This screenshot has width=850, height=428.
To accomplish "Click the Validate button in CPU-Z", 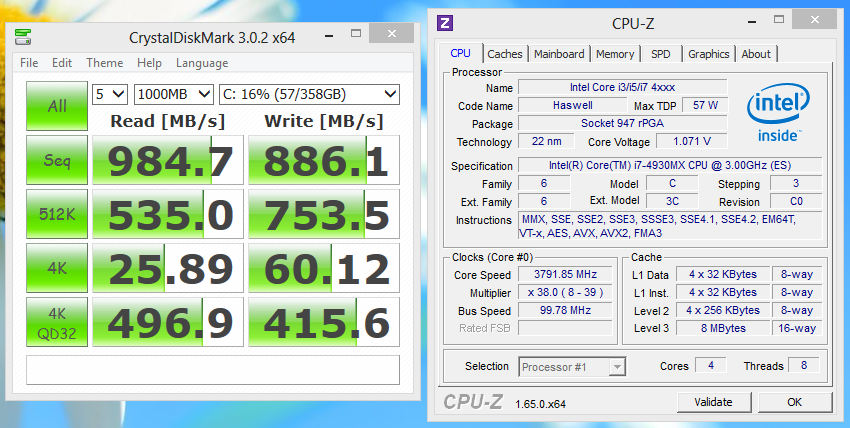I will pyautogui.click(x=713, y=402).
